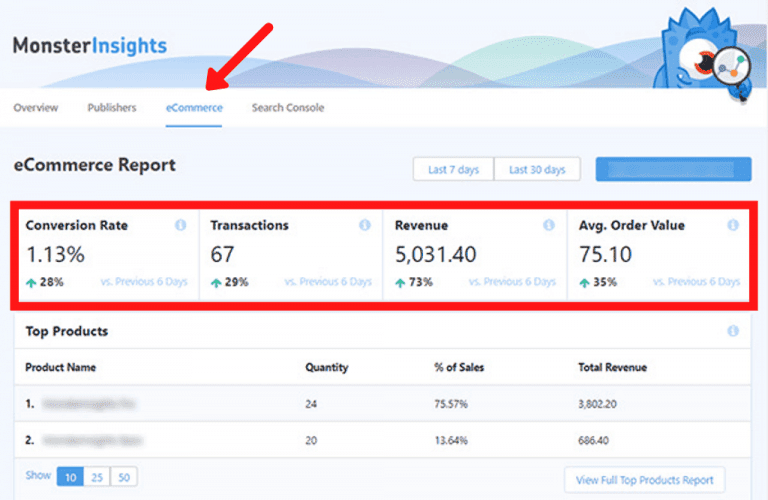768x500 pixels.
Task: Click the 28% increase indicator
Action: [45, 282]
